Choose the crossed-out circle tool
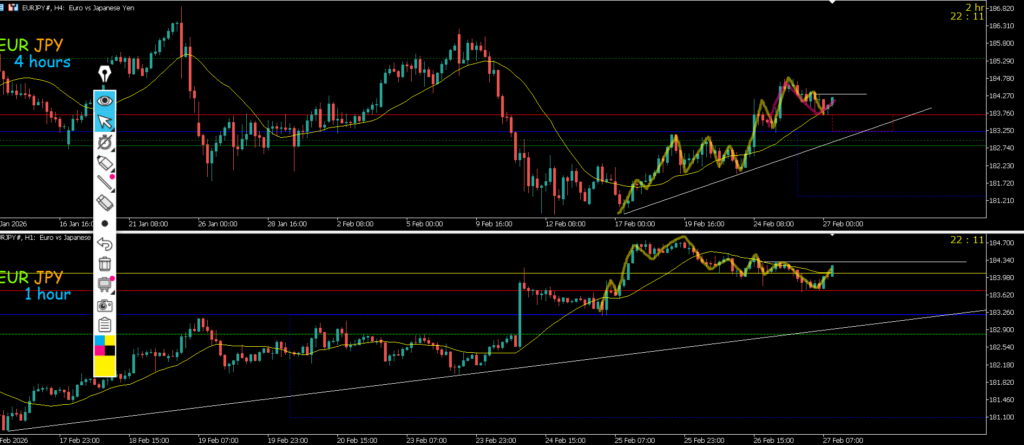Image resolution: width=1024 pixels, height=445 pixels. click(x=104, y=143)
